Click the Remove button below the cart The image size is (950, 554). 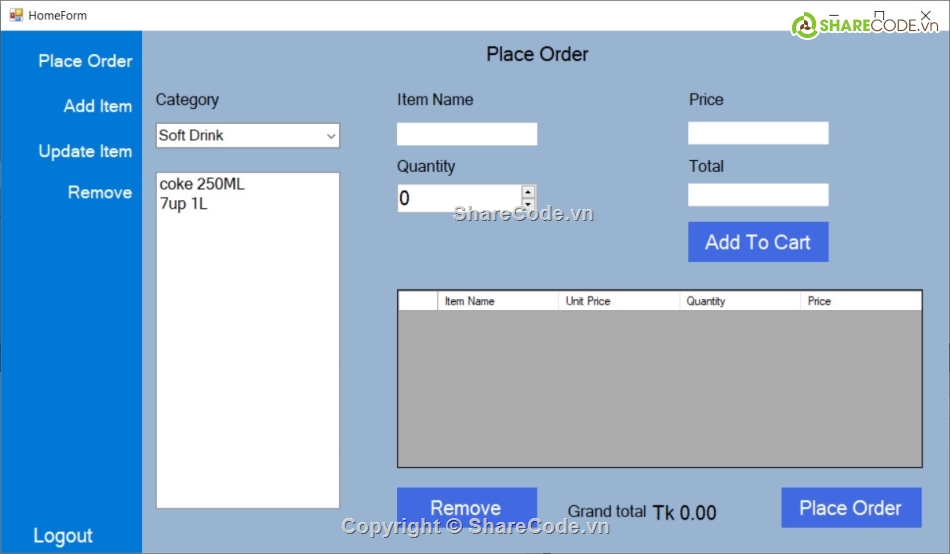point(466,507)
